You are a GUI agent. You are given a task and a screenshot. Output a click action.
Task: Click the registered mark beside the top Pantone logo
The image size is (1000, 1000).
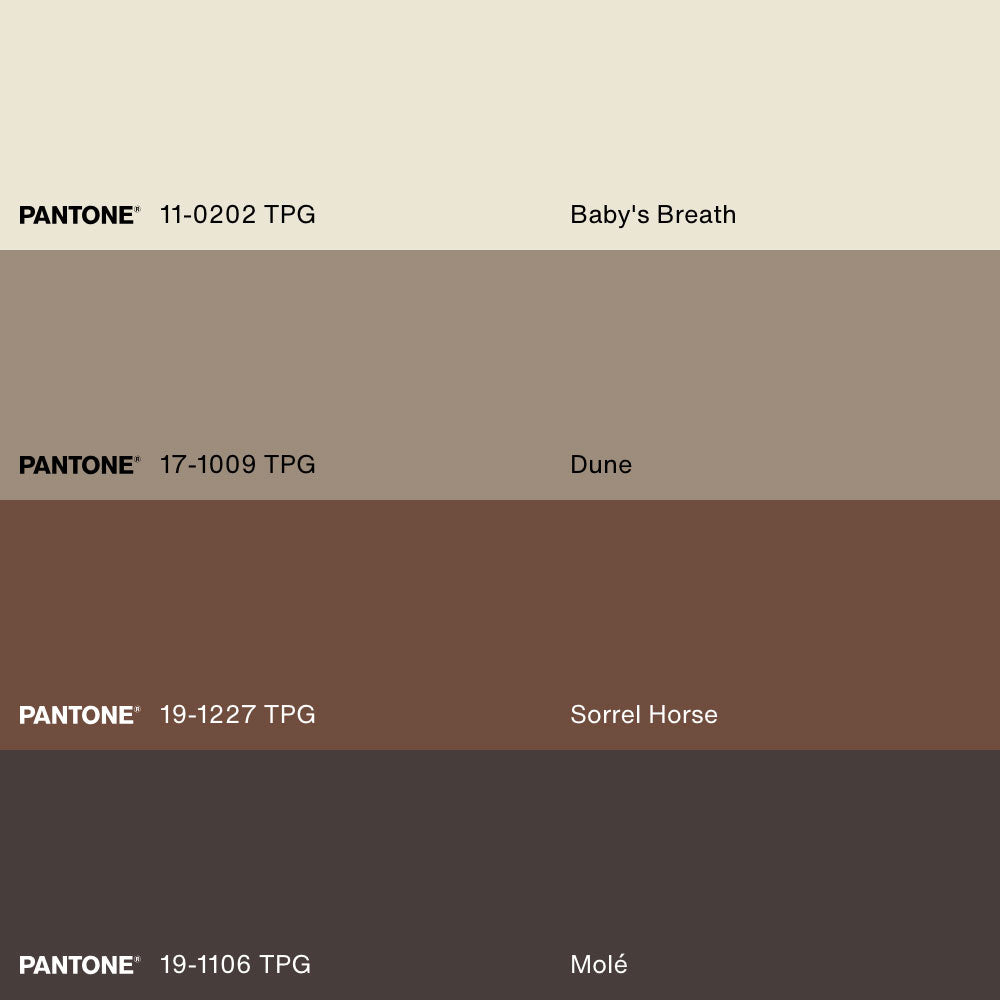138,209
